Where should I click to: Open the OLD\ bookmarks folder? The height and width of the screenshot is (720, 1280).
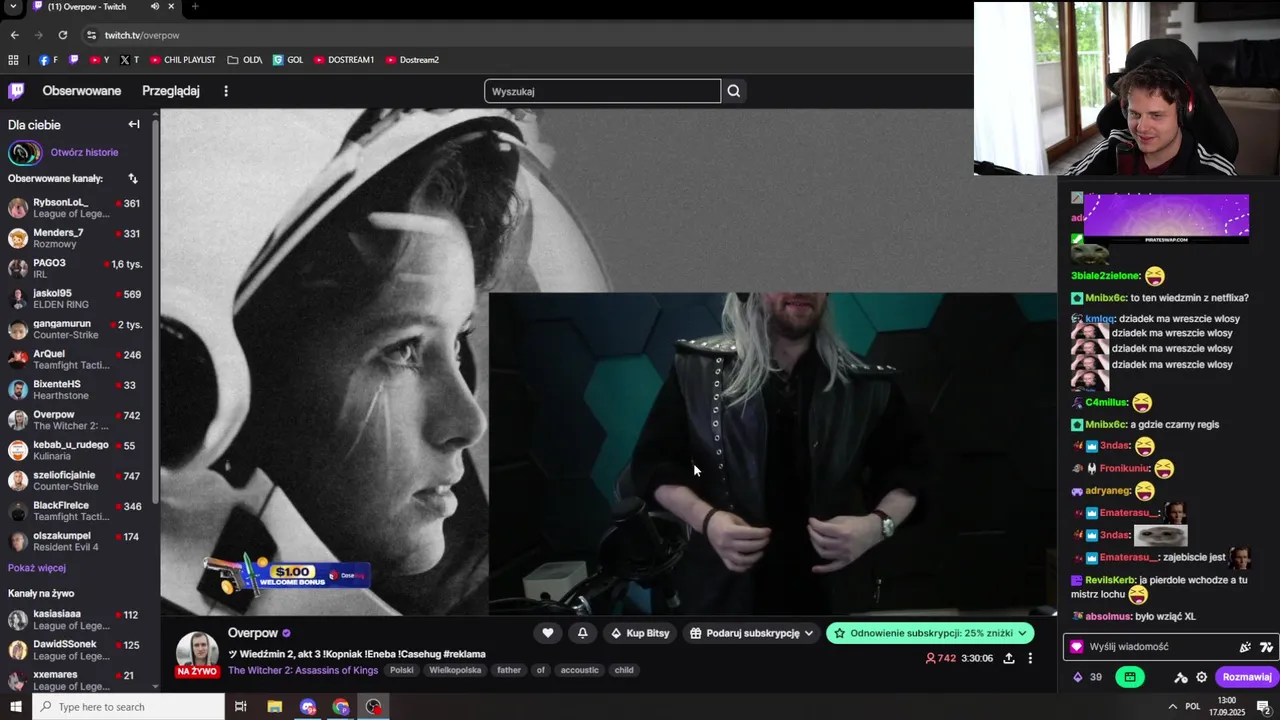(245, 60)
